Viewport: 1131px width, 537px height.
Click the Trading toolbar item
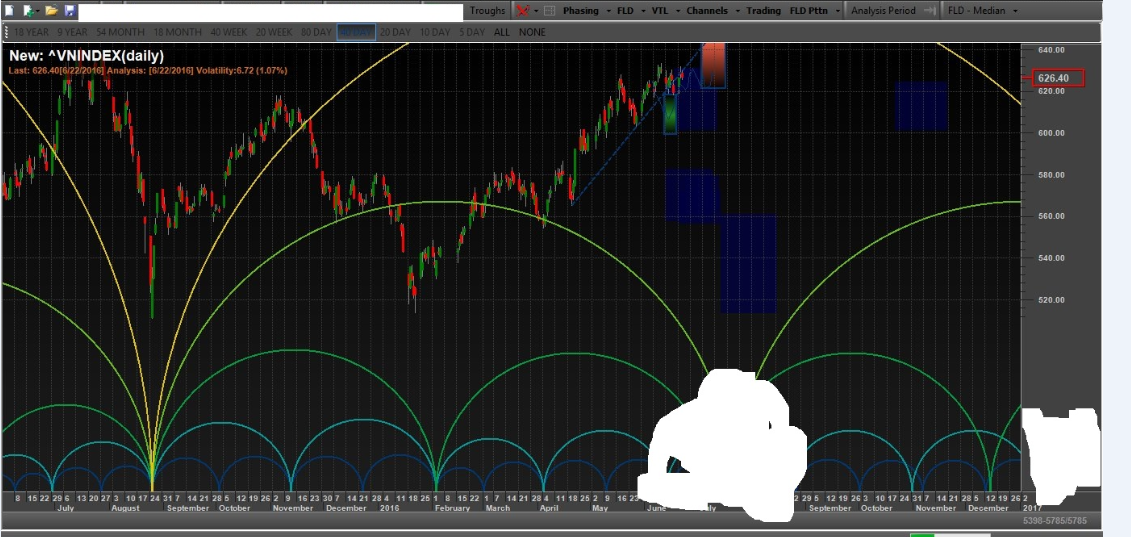[x=763, y=11]
